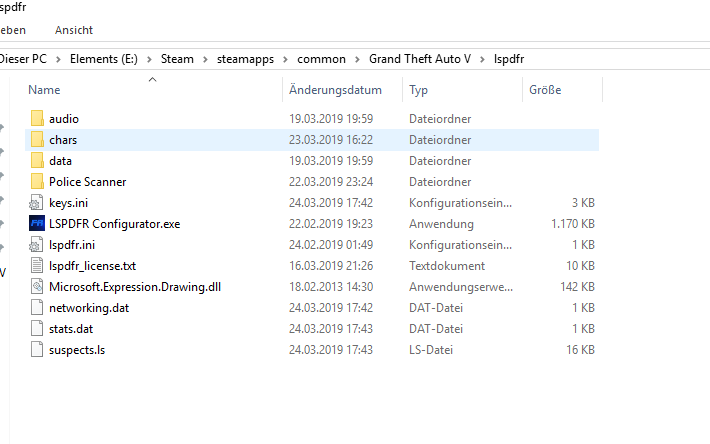Screen dimensions: 710x444
Task: Click the size value 16 KB
Action: pyautogui.click(x=580, y=350)
